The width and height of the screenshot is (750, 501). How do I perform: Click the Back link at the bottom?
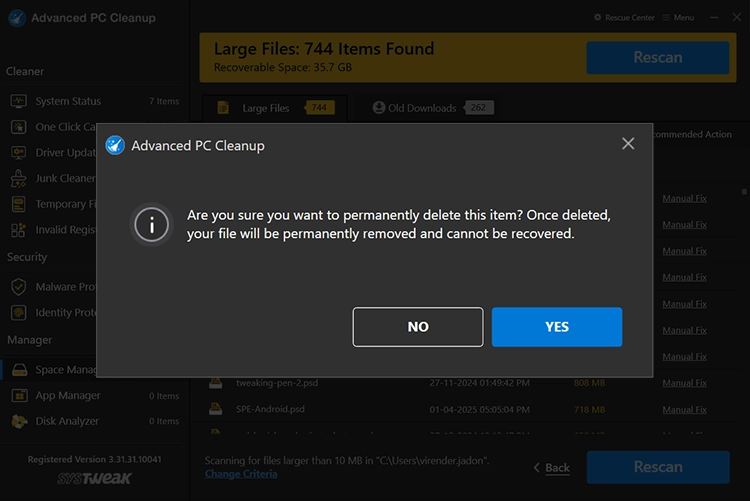[x=551, y=468]
